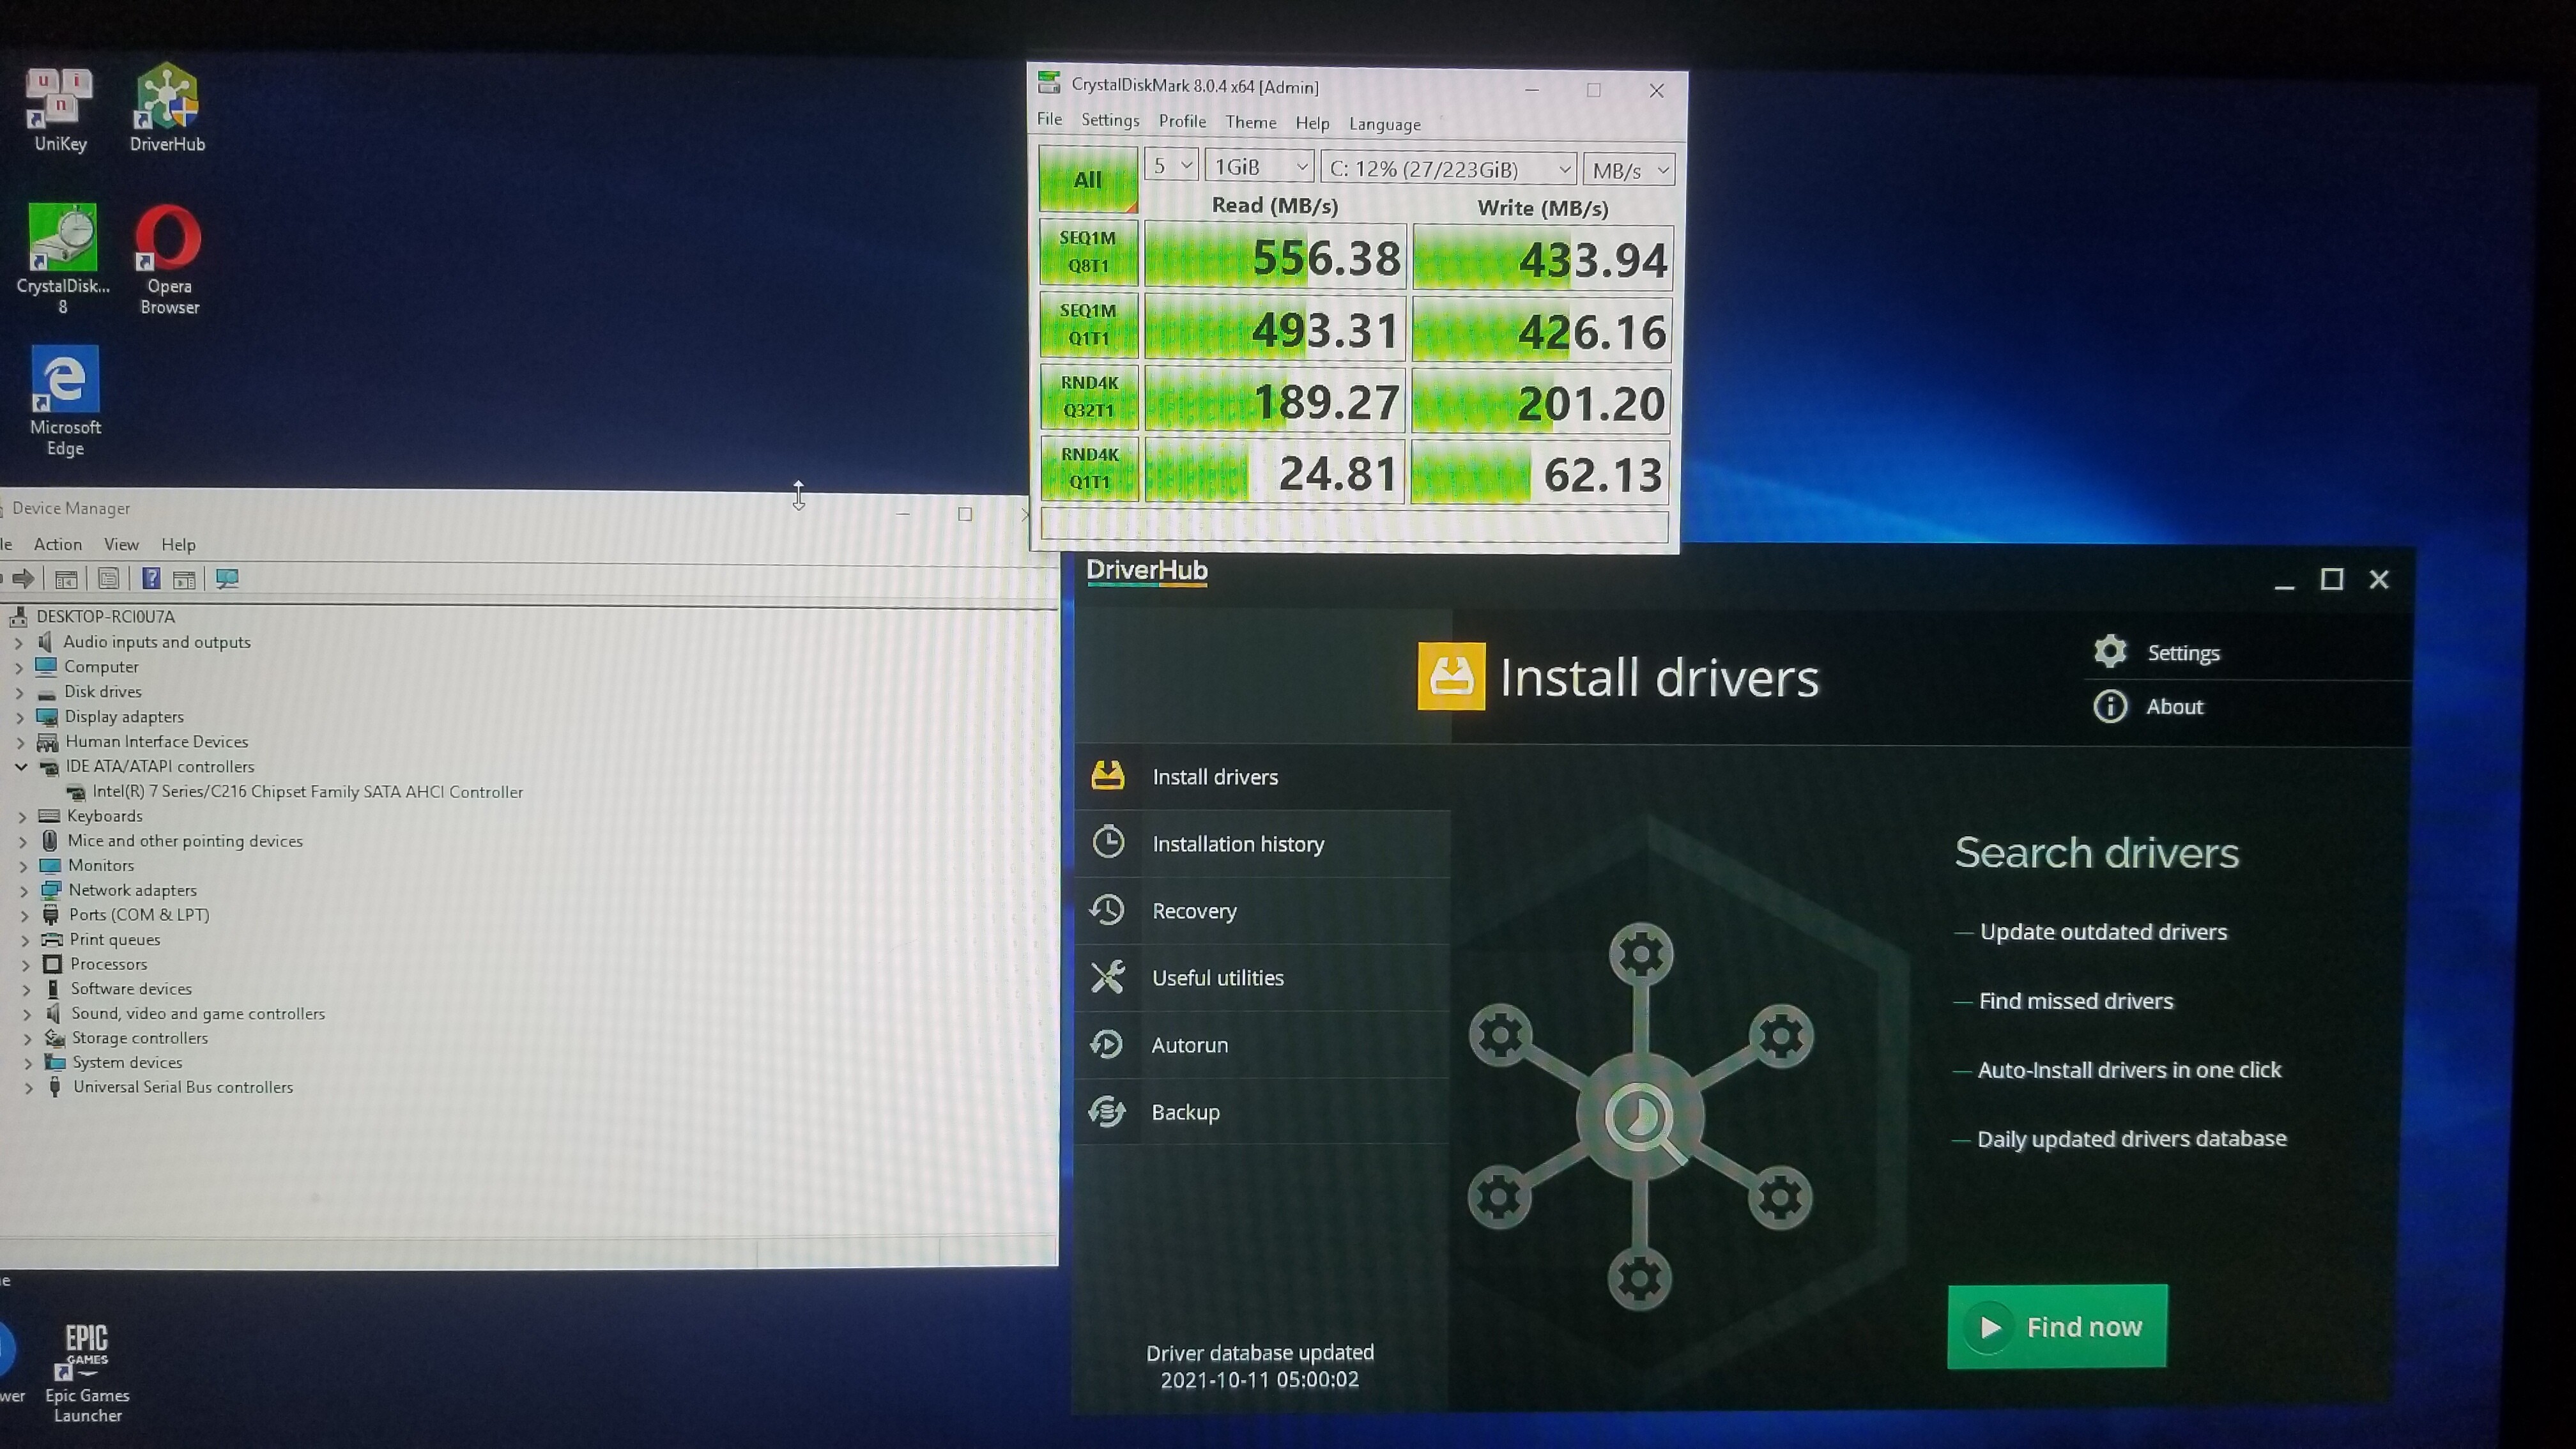Open CrystalDiskMark File menu
The width and height of the screenshot is (2576, 1449).
[1049, 119]
